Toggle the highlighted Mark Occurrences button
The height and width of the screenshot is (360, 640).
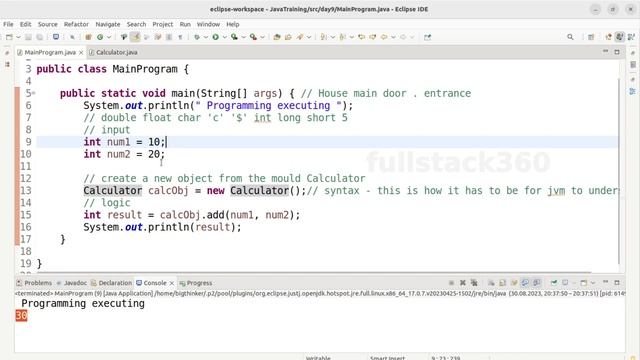[x=136, y=37]
